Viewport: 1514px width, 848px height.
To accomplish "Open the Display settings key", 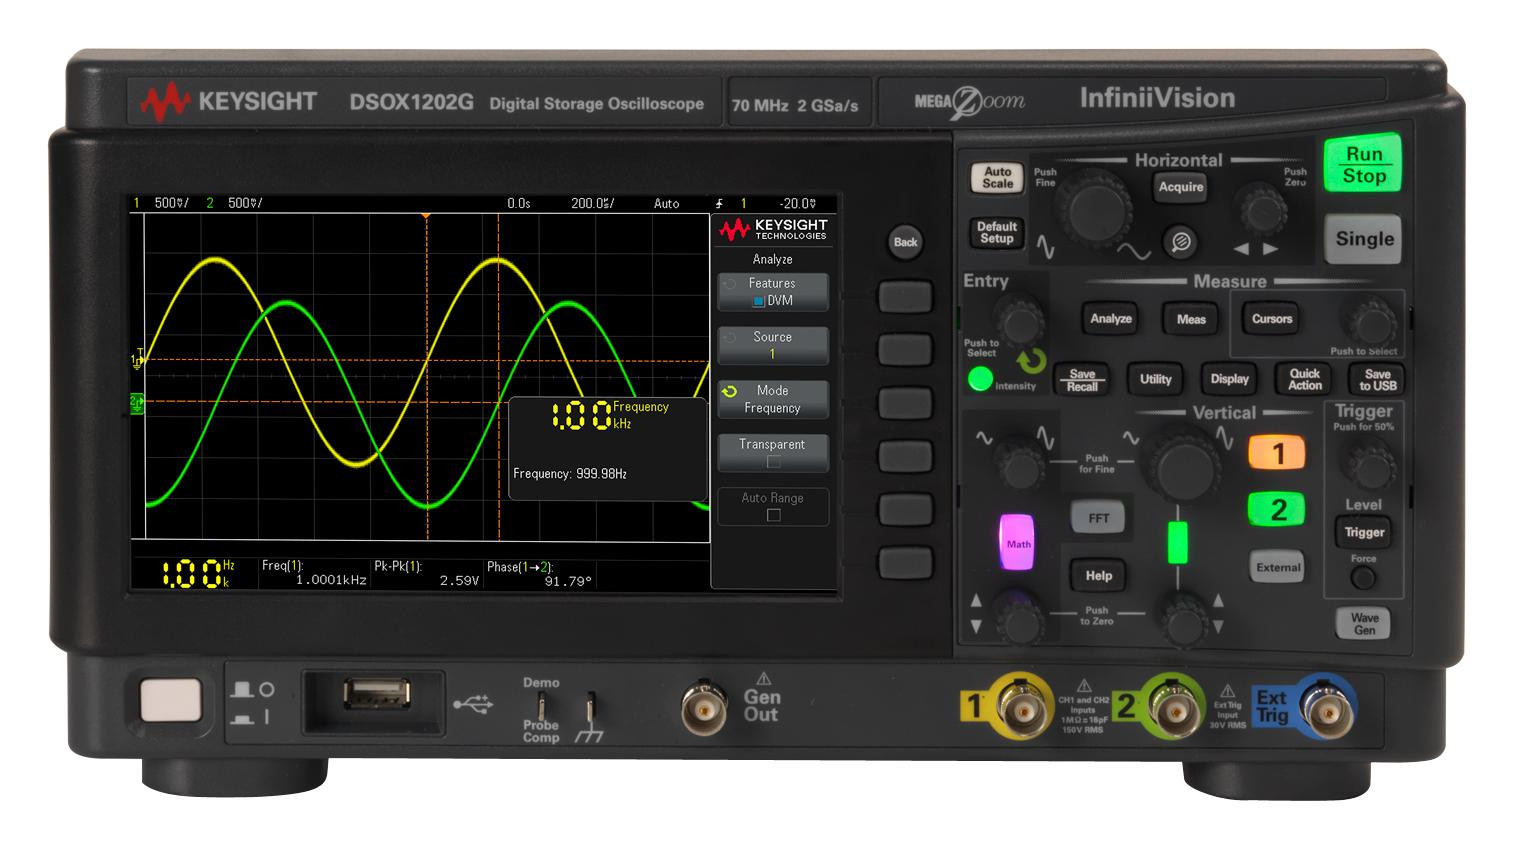I will [x=1228, y=379].
